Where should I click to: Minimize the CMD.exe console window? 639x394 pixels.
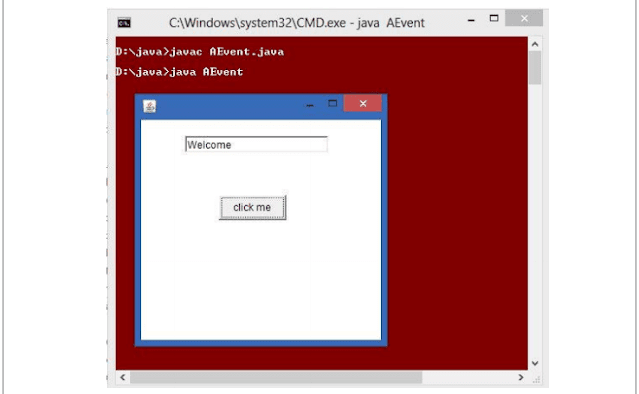[471, 20]
